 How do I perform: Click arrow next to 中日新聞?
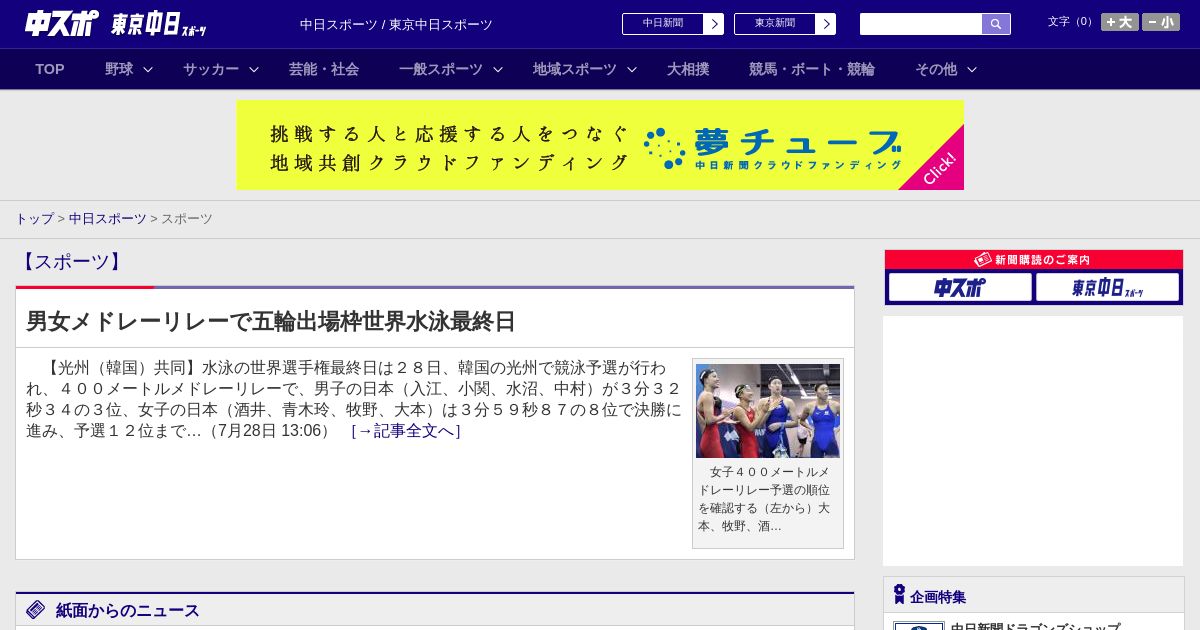pos(714,24)
